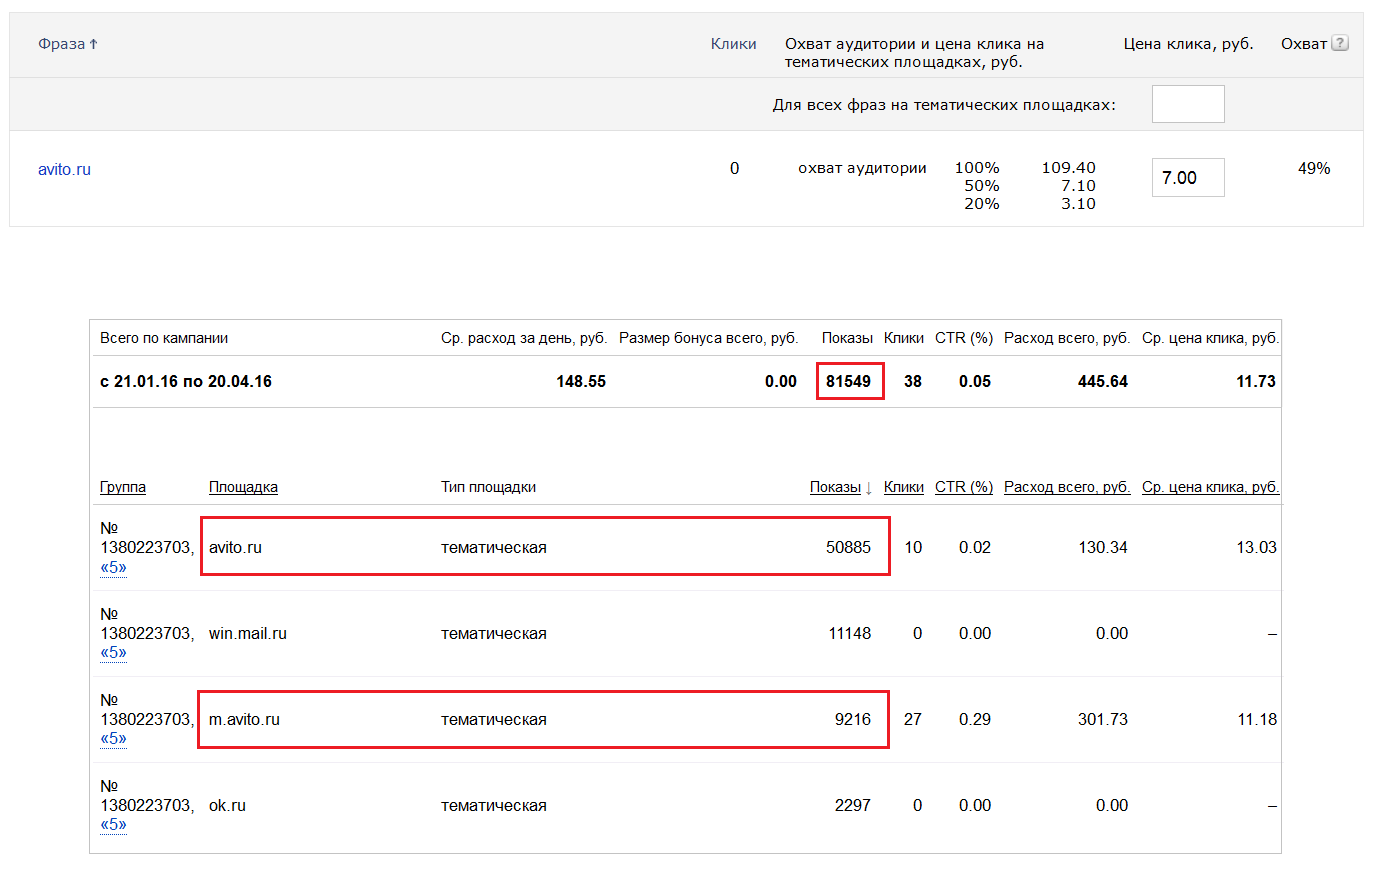Sort by underlined Расход всего, руб. header
Viewport: 1376px width, 888px height.
(x=1066, y=487)
